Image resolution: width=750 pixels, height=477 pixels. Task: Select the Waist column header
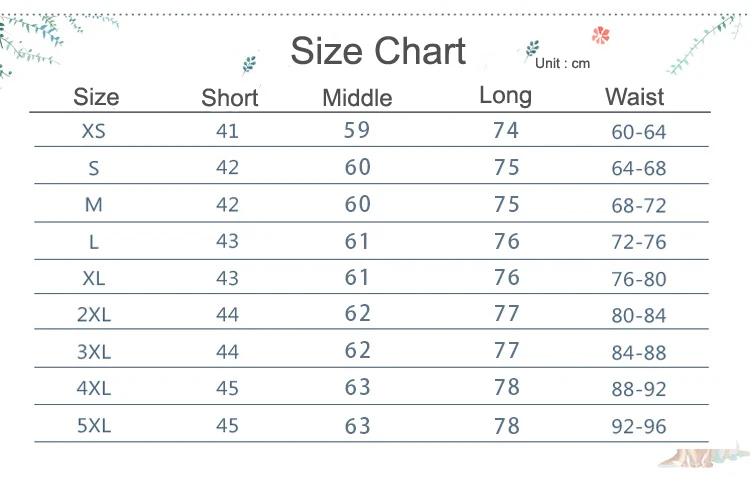(634, 97)
